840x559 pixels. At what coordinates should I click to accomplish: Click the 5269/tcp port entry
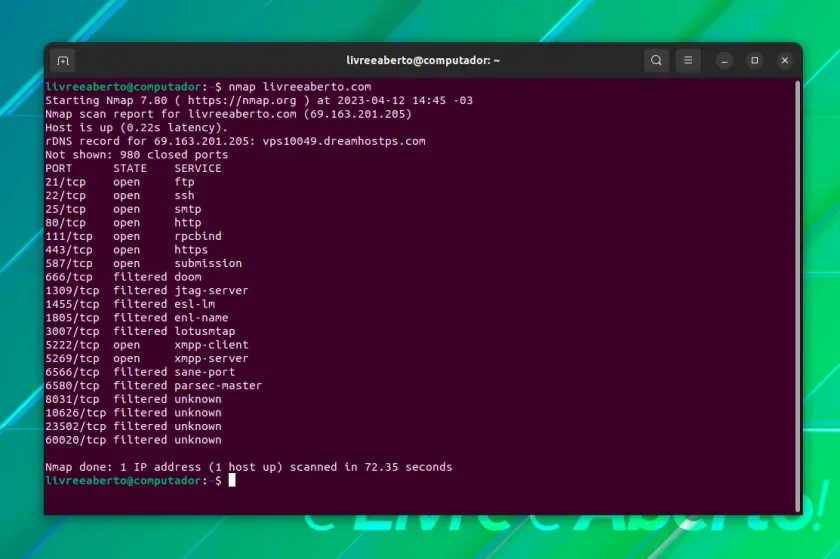[x=72, y=359]
